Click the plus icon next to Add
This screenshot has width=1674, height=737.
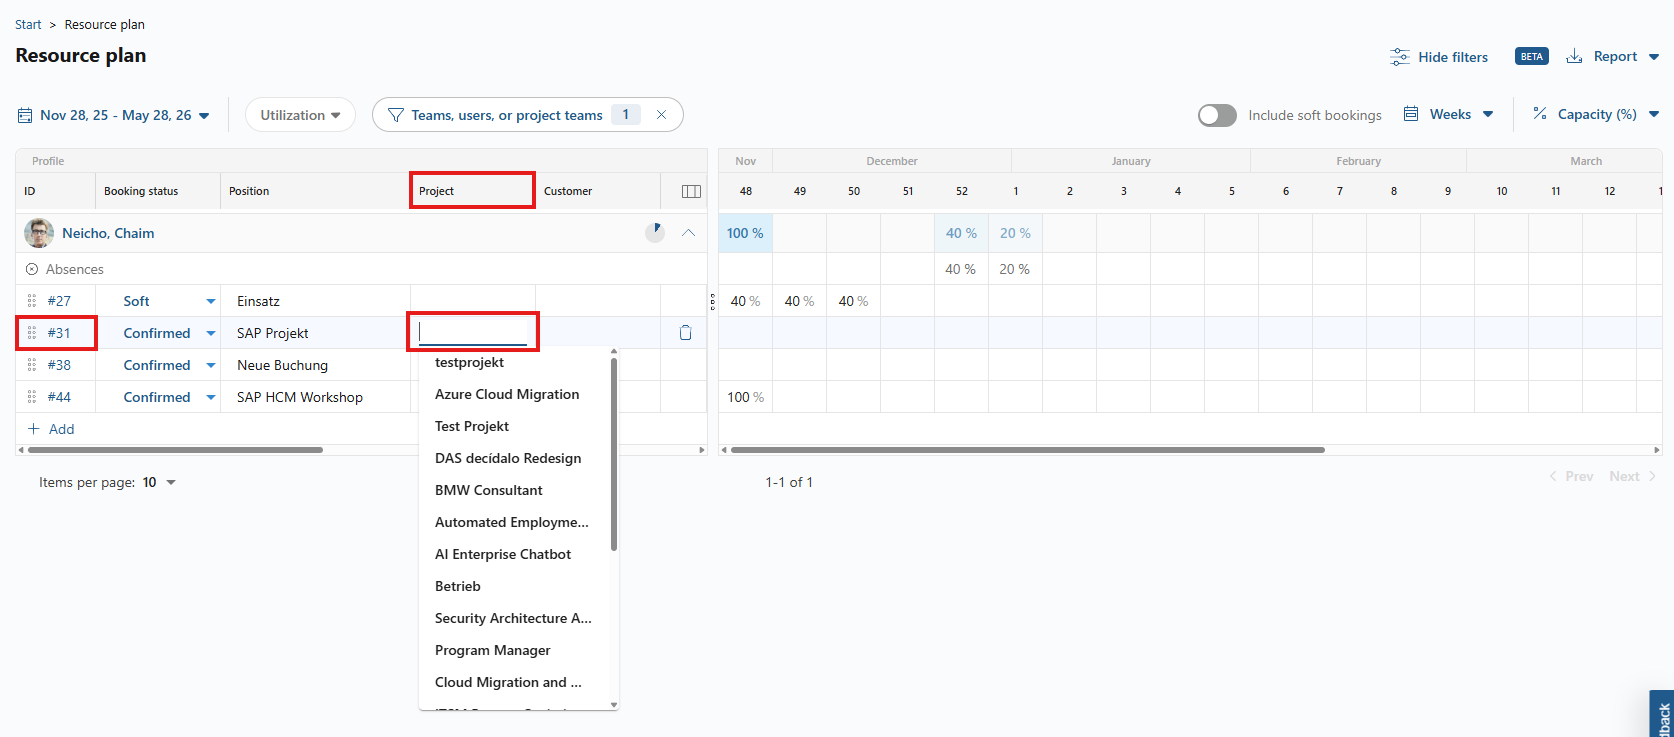click(x=34, y=429)
